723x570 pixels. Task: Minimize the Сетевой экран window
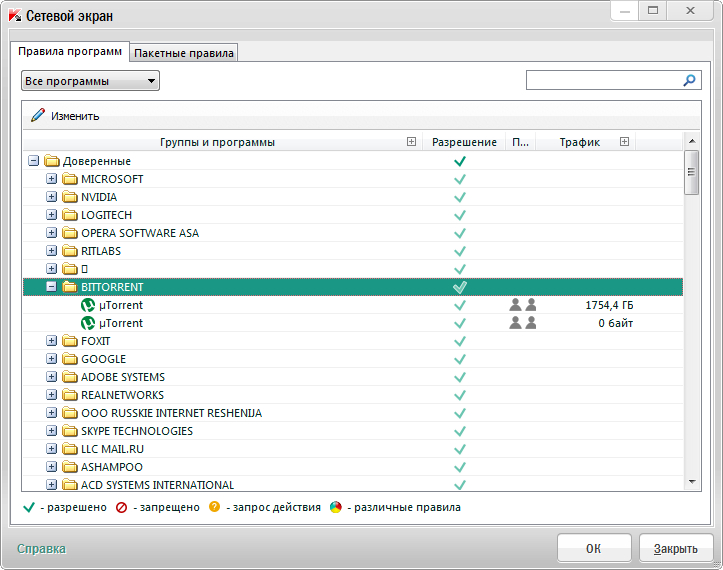coord(625,11)
